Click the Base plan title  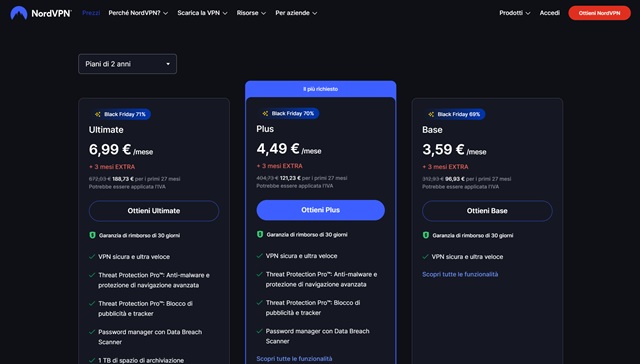[432, 130]
